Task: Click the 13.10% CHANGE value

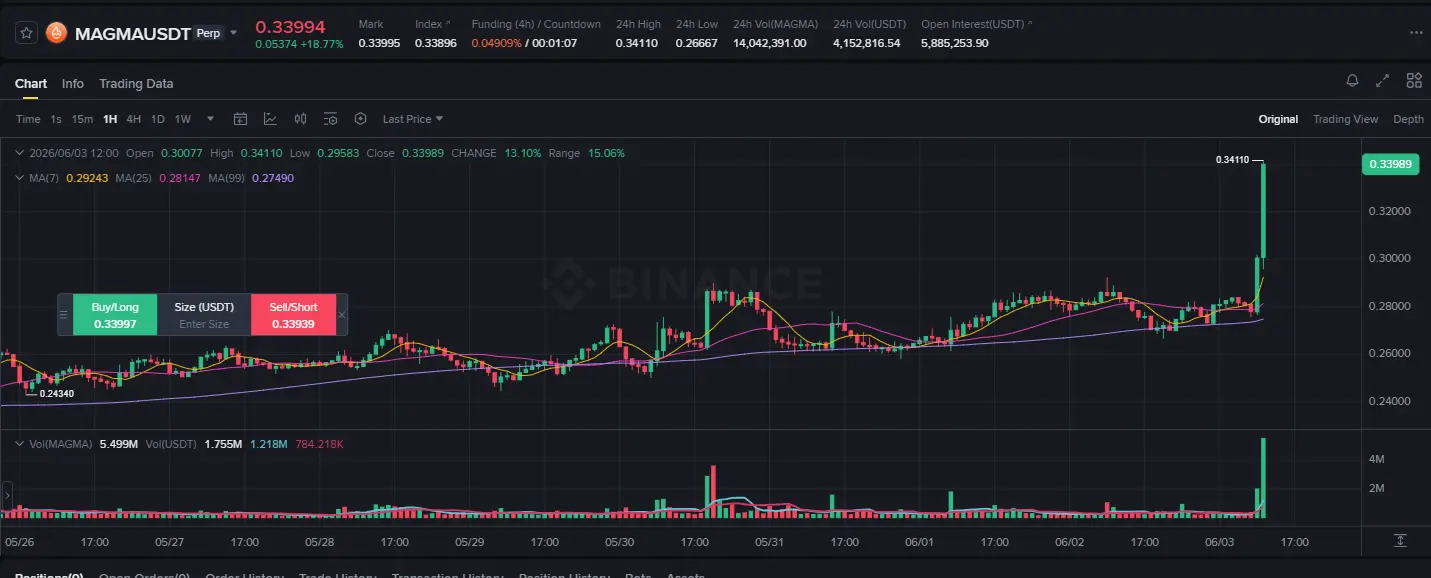Action: click(x=521, y=153)
